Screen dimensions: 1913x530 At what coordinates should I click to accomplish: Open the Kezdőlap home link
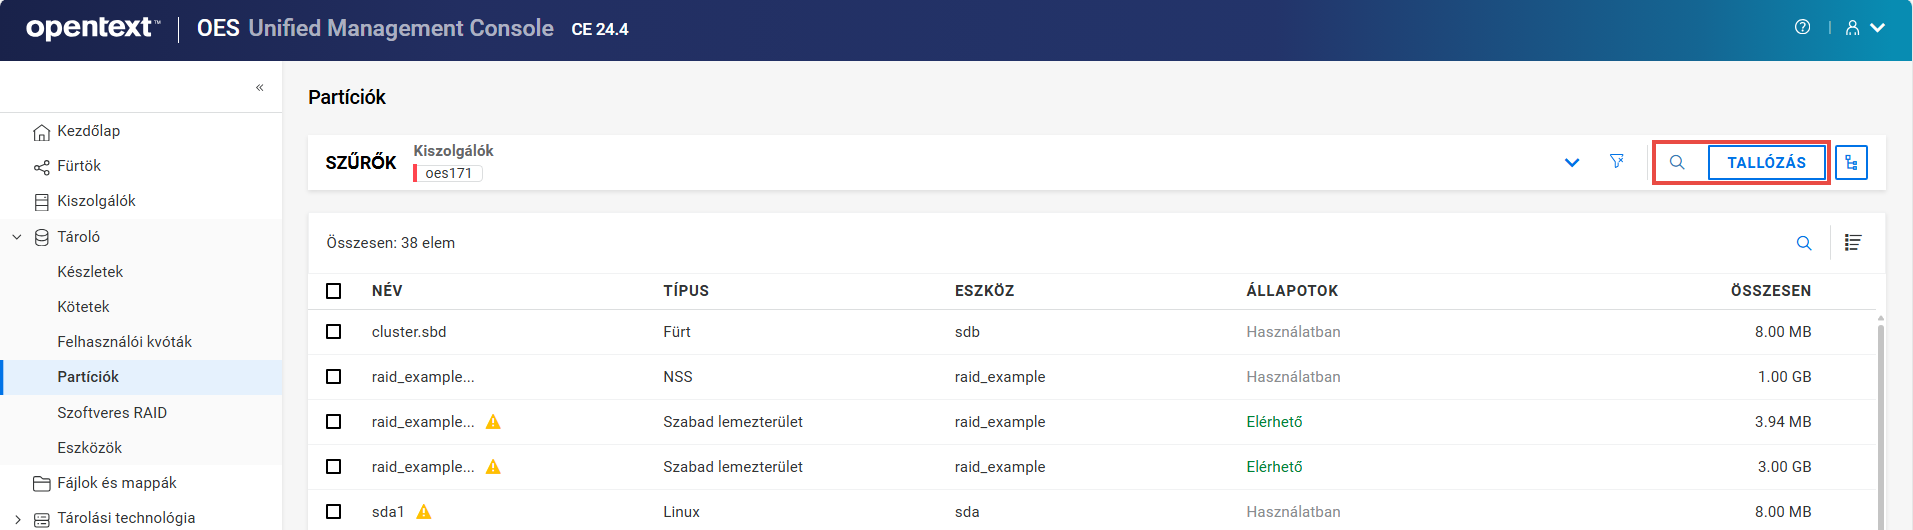[x=88, y=131]
